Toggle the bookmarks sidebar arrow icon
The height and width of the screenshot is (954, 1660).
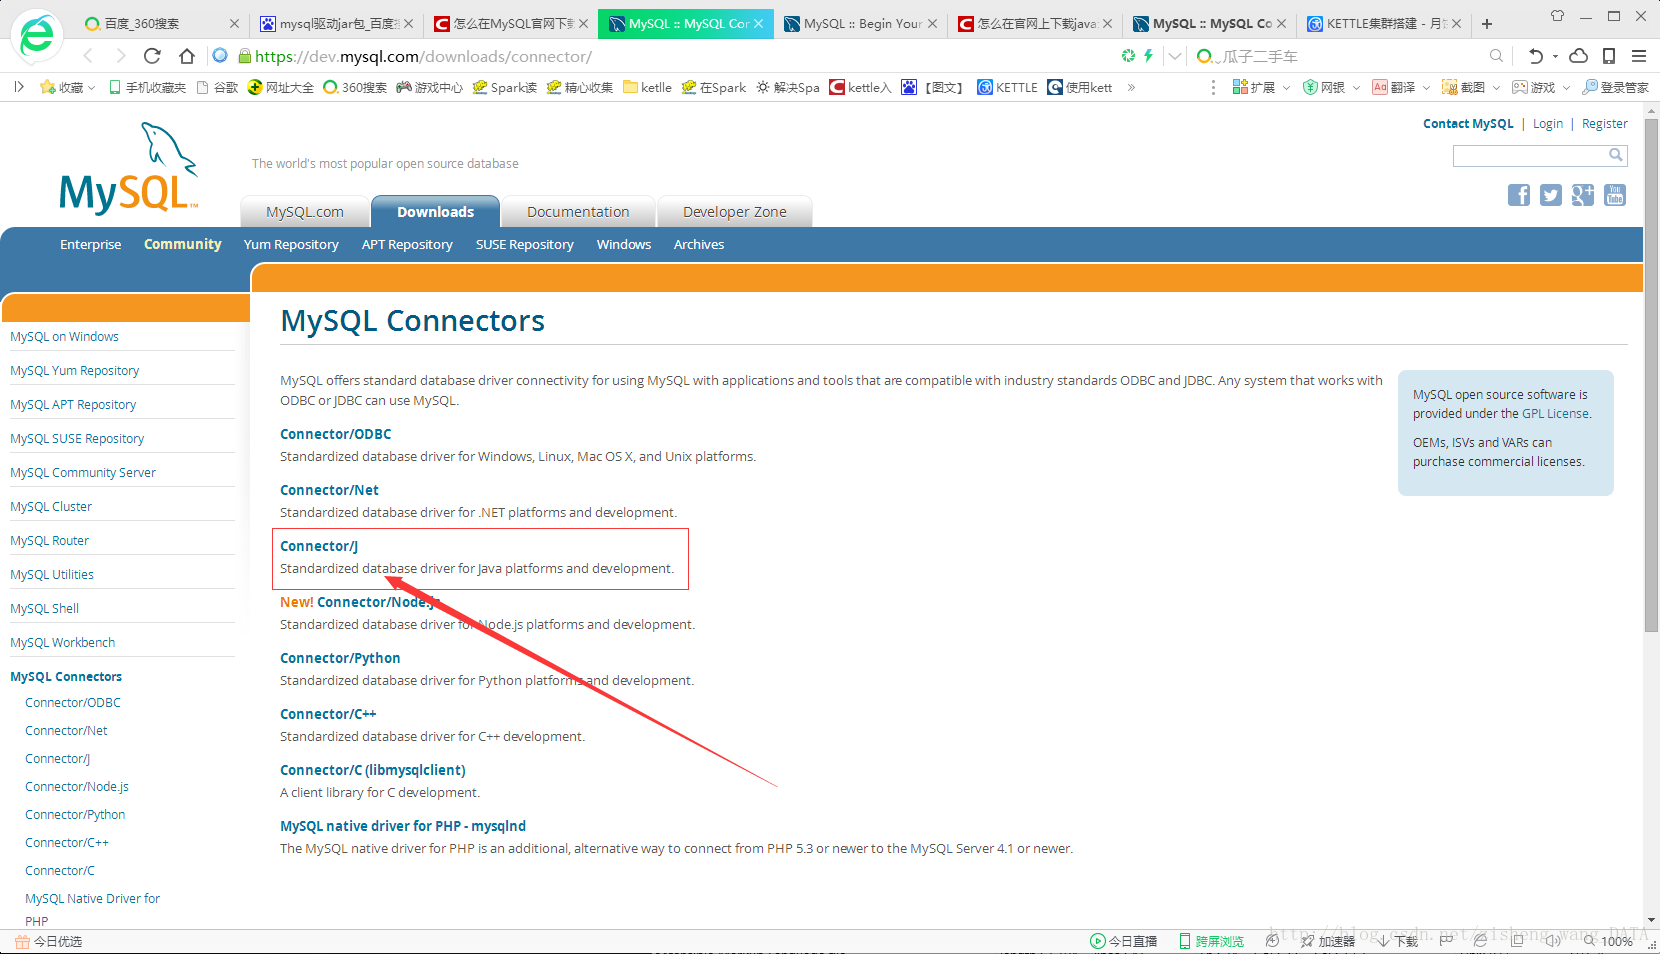18,87
